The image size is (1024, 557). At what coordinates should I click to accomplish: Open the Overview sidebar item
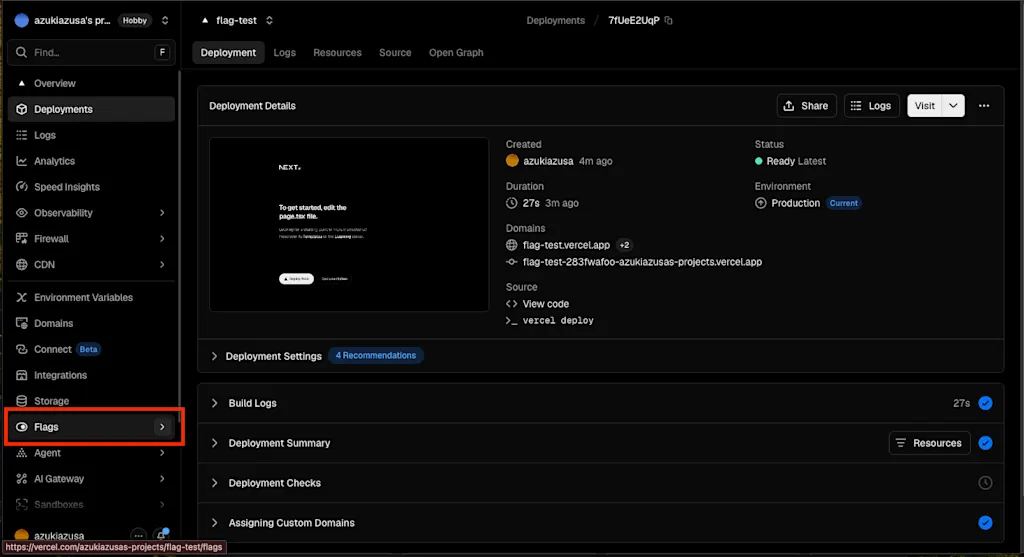point(91,84)
